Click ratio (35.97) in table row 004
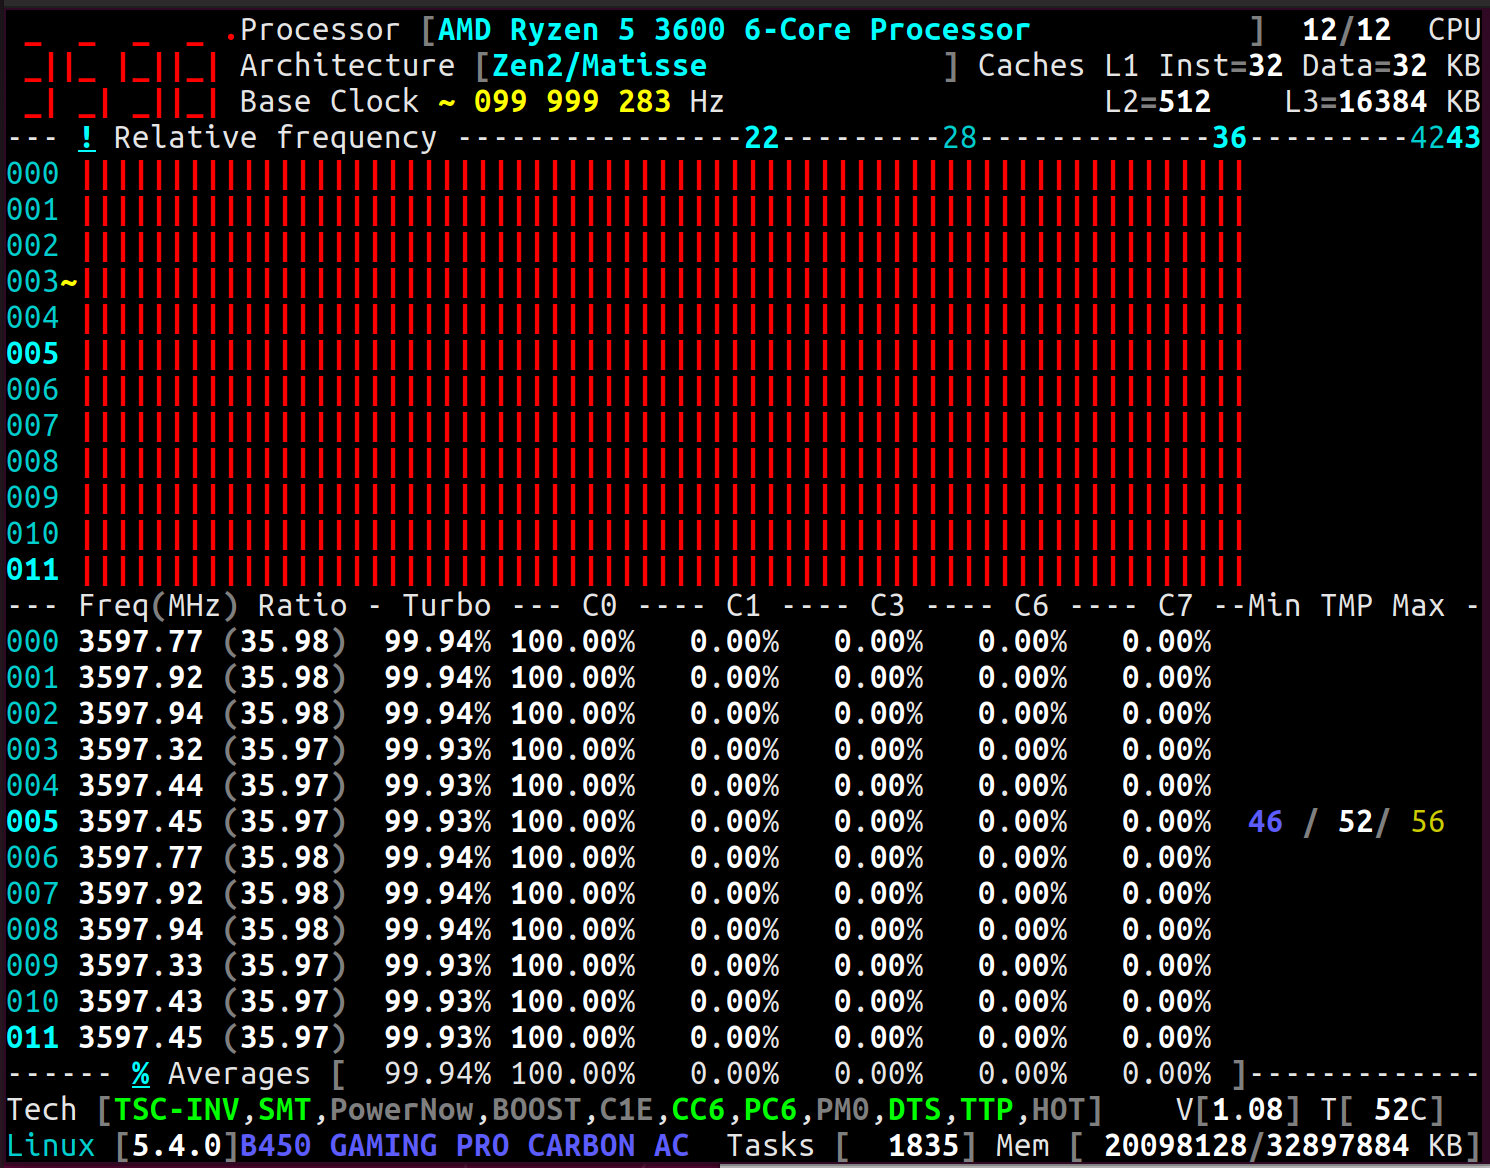This screenshot has height=1168, width=1490. pos(284,786)
